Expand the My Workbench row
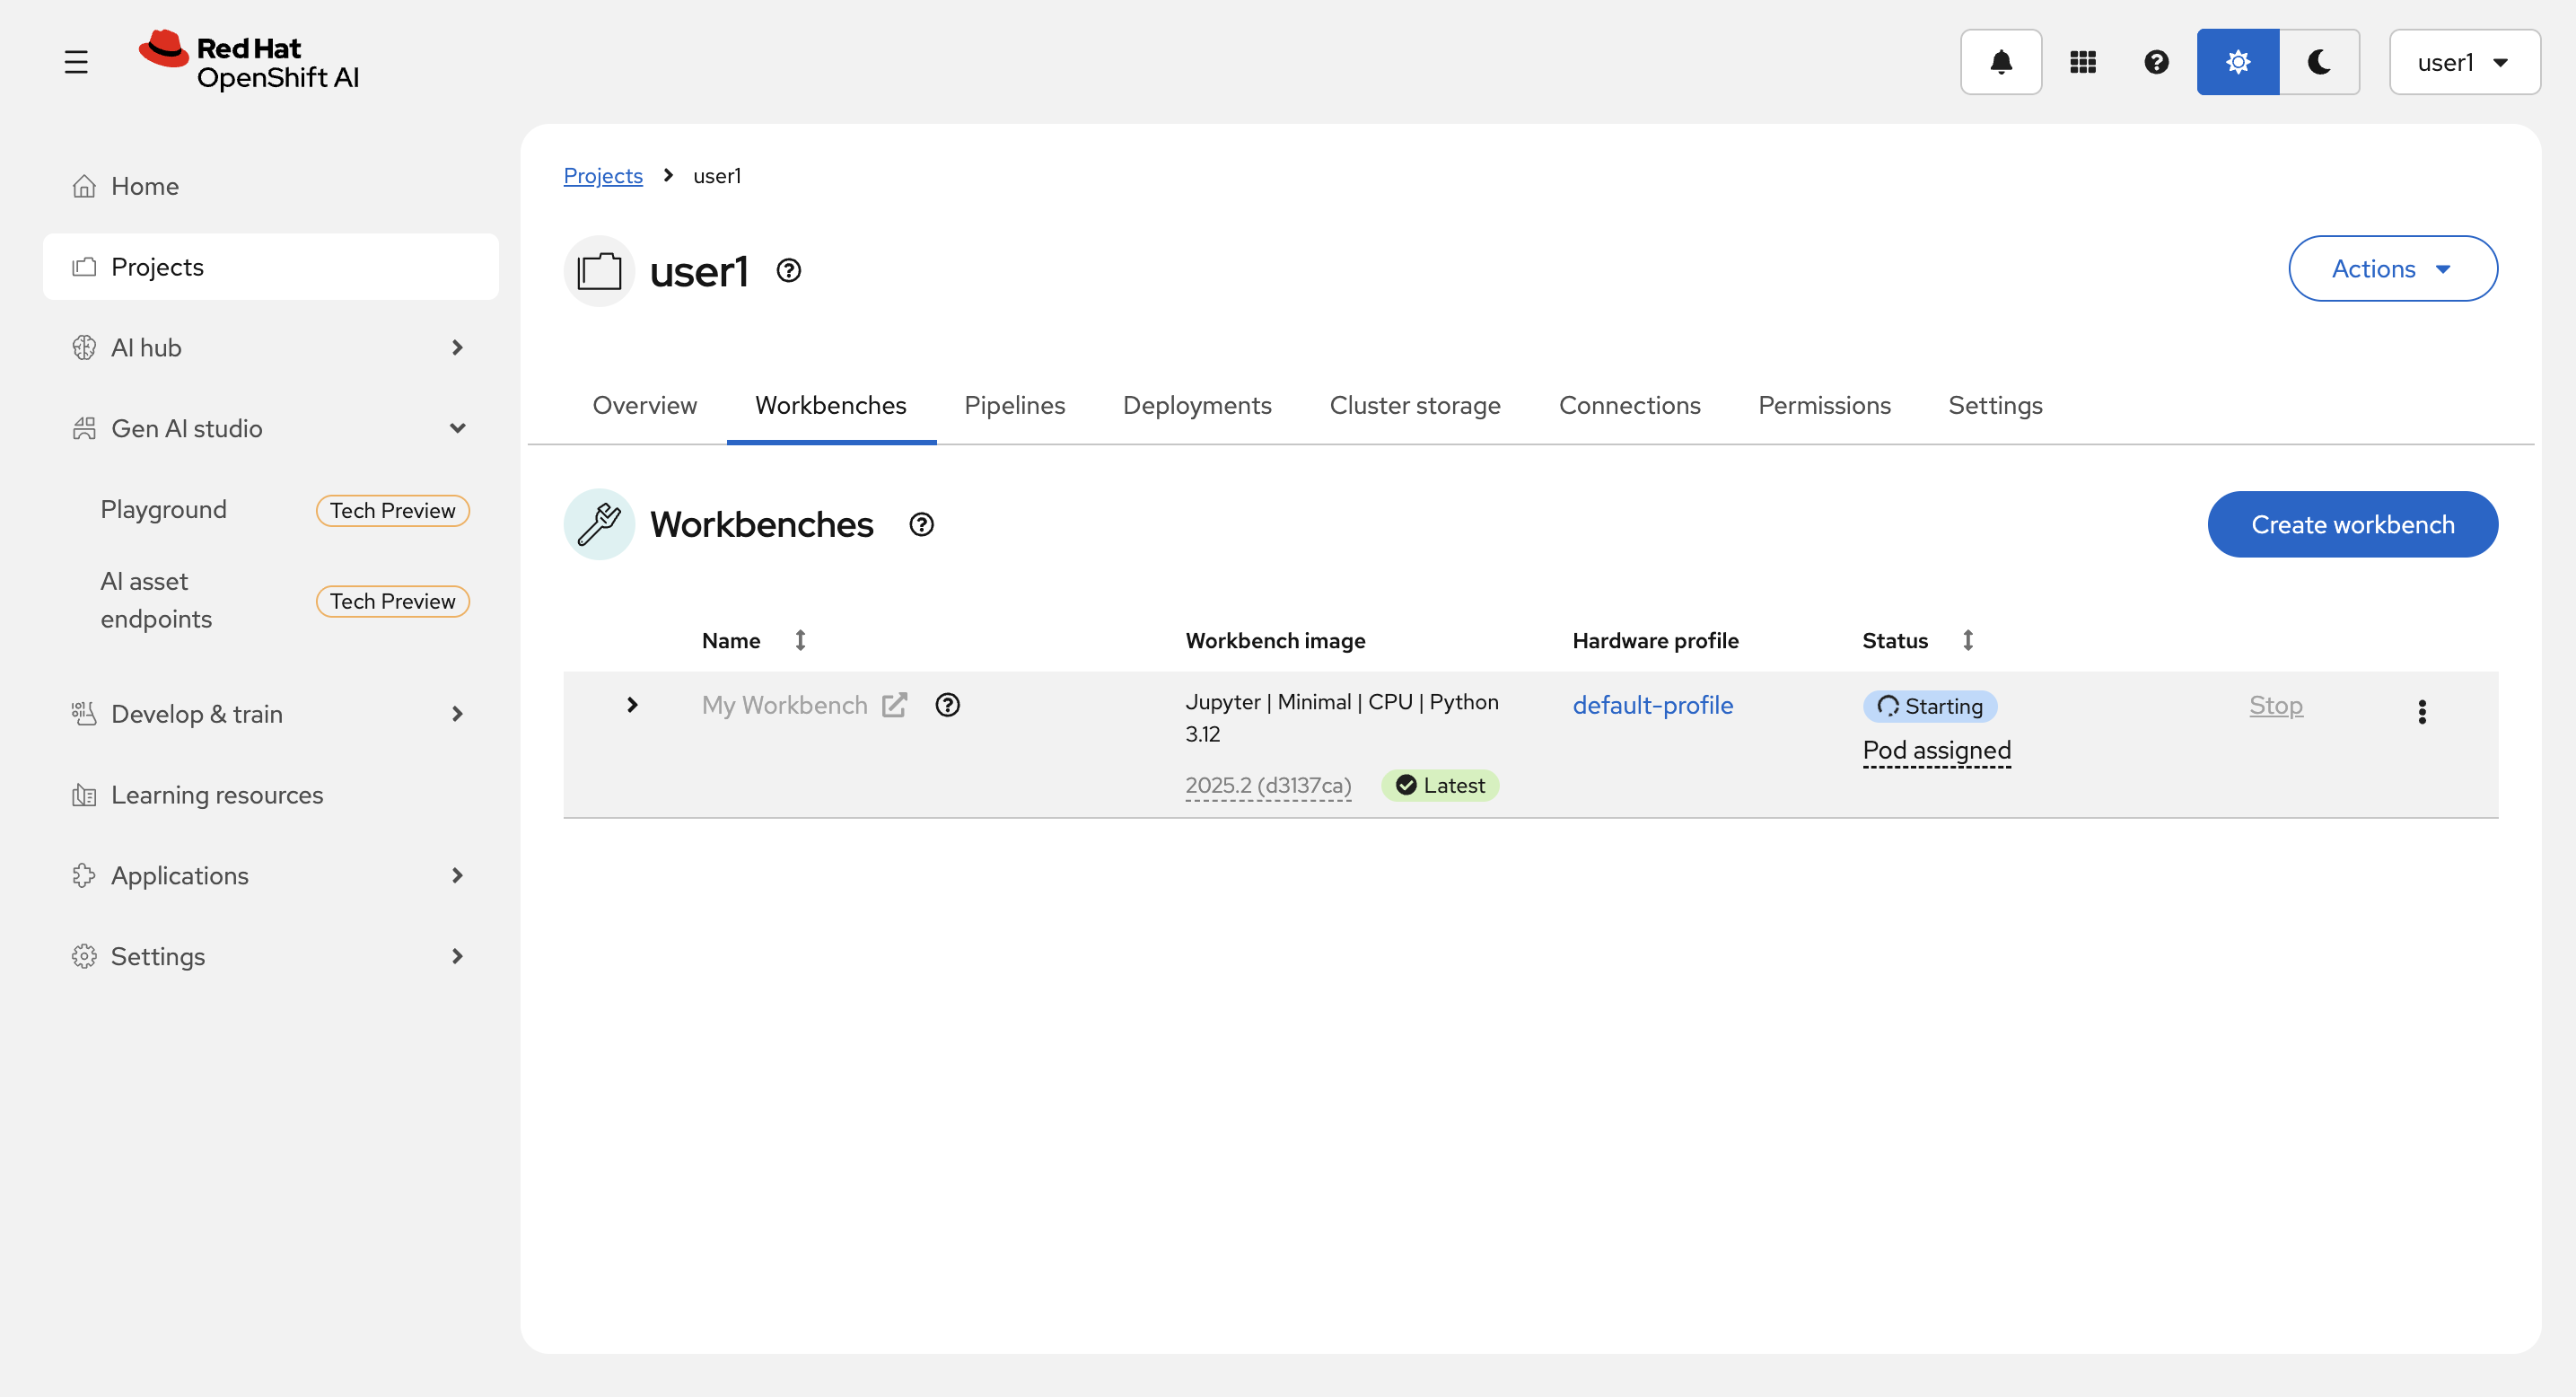 point(632,705)
